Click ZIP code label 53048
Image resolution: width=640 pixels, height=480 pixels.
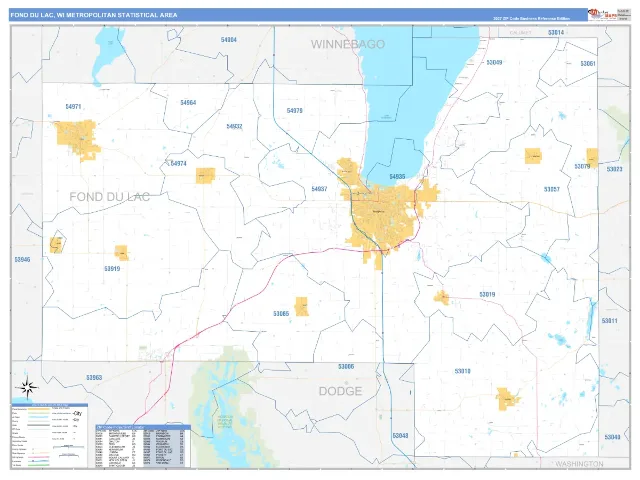coord(400,436)
